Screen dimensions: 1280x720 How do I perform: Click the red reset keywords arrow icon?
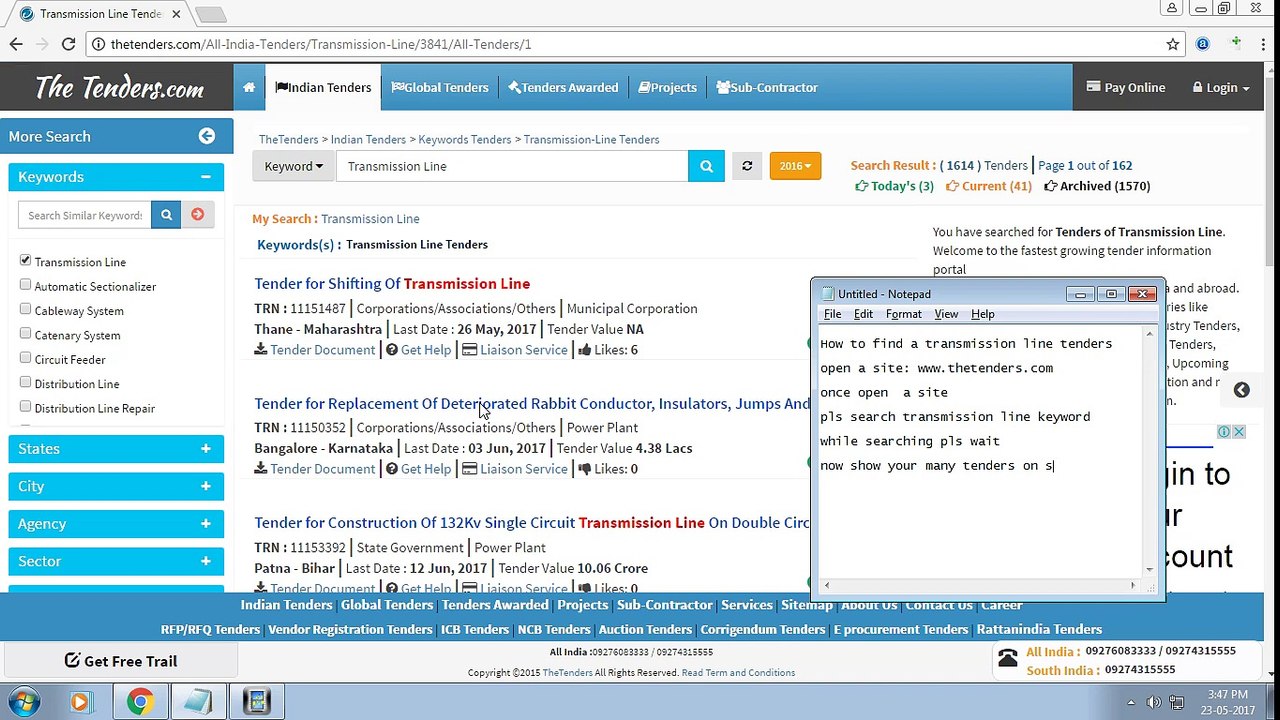(x=197, y=214)
